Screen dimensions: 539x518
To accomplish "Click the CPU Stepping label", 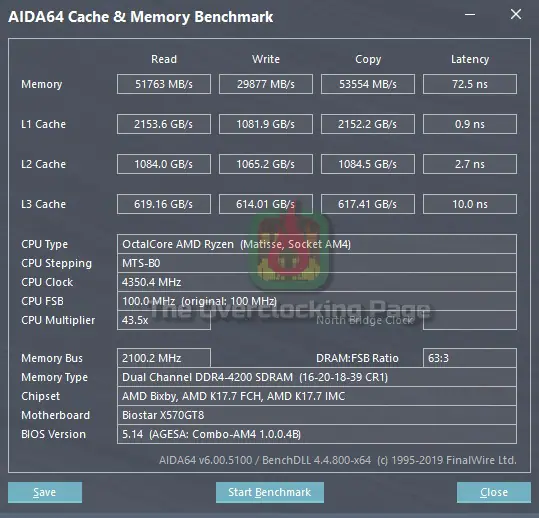I will 56,263.
